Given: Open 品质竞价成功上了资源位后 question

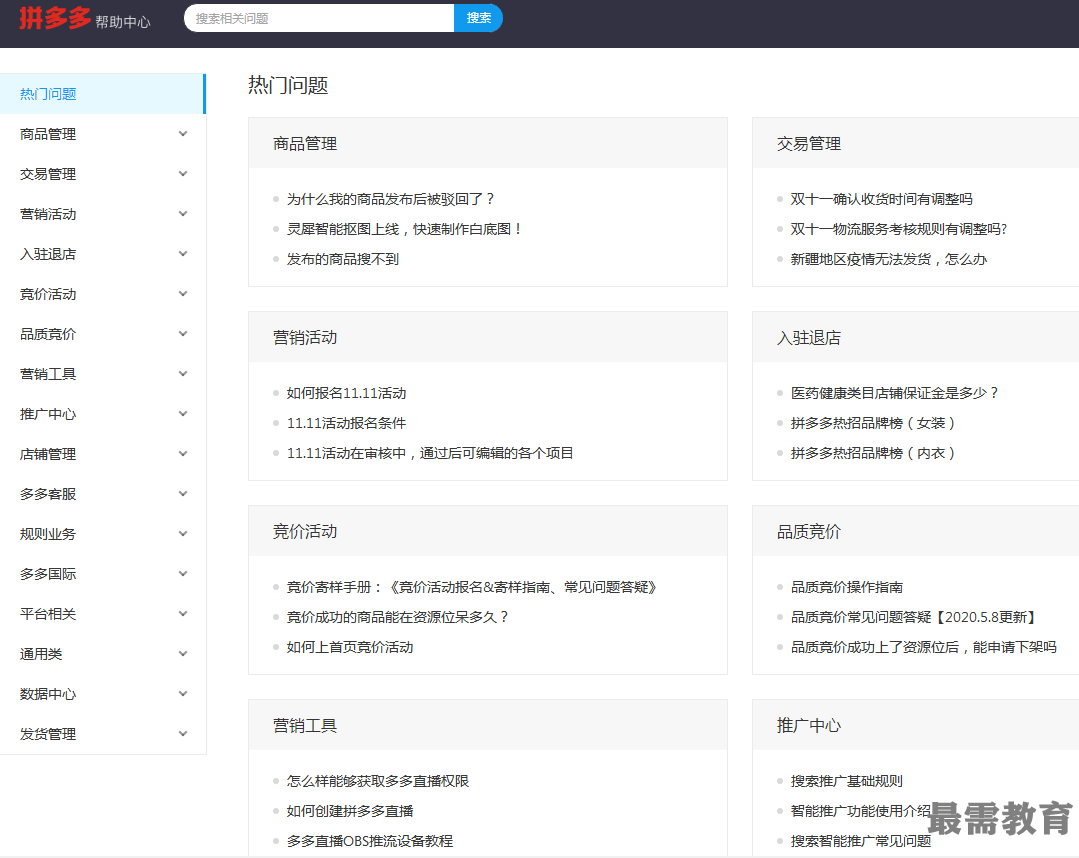Looking at the screenshot, I should tap(923, 647).
